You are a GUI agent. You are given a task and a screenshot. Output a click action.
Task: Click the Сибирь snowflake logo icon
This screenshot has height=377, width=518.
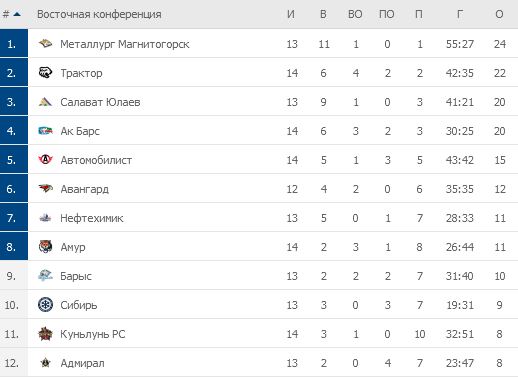[x=45, y=305]
